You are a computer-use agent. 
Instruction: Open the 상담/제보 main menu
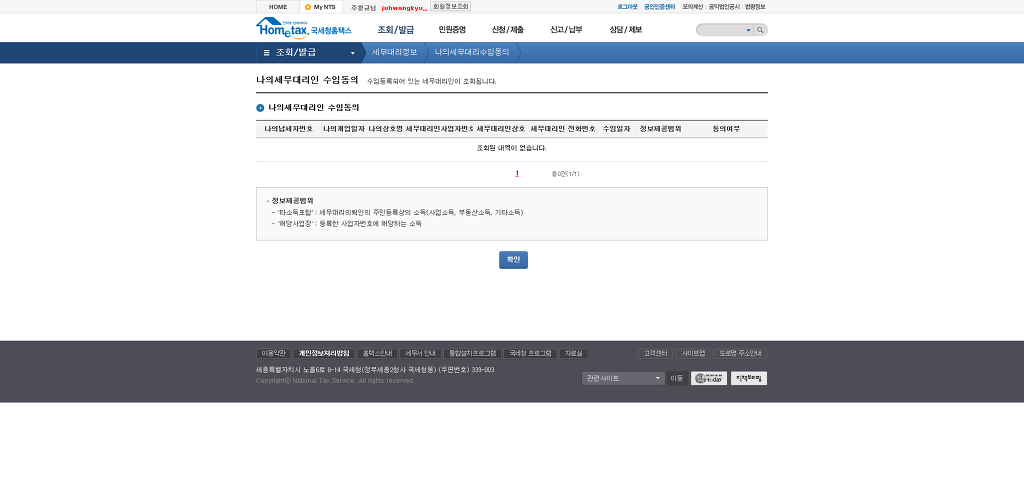point(626,29)
